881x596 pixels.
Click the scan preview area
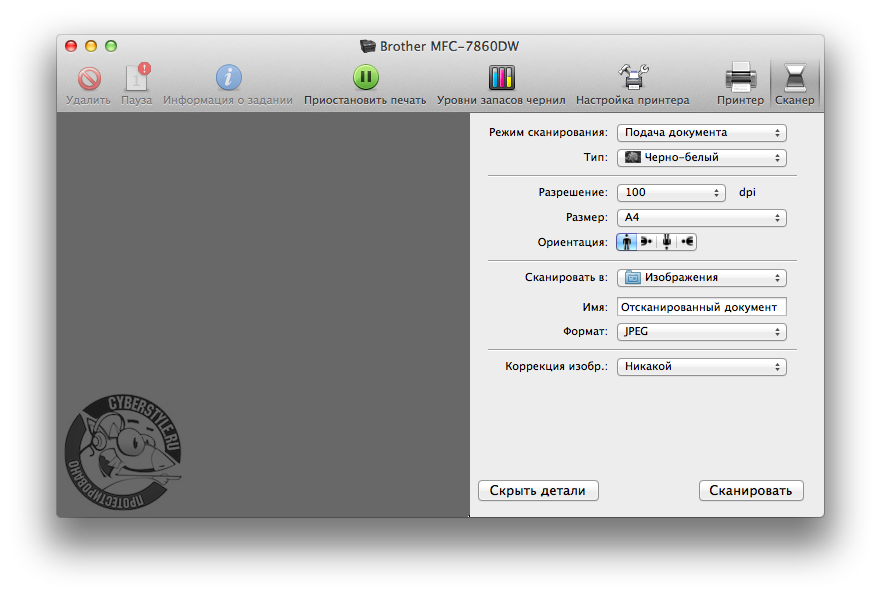click(263, 315)
